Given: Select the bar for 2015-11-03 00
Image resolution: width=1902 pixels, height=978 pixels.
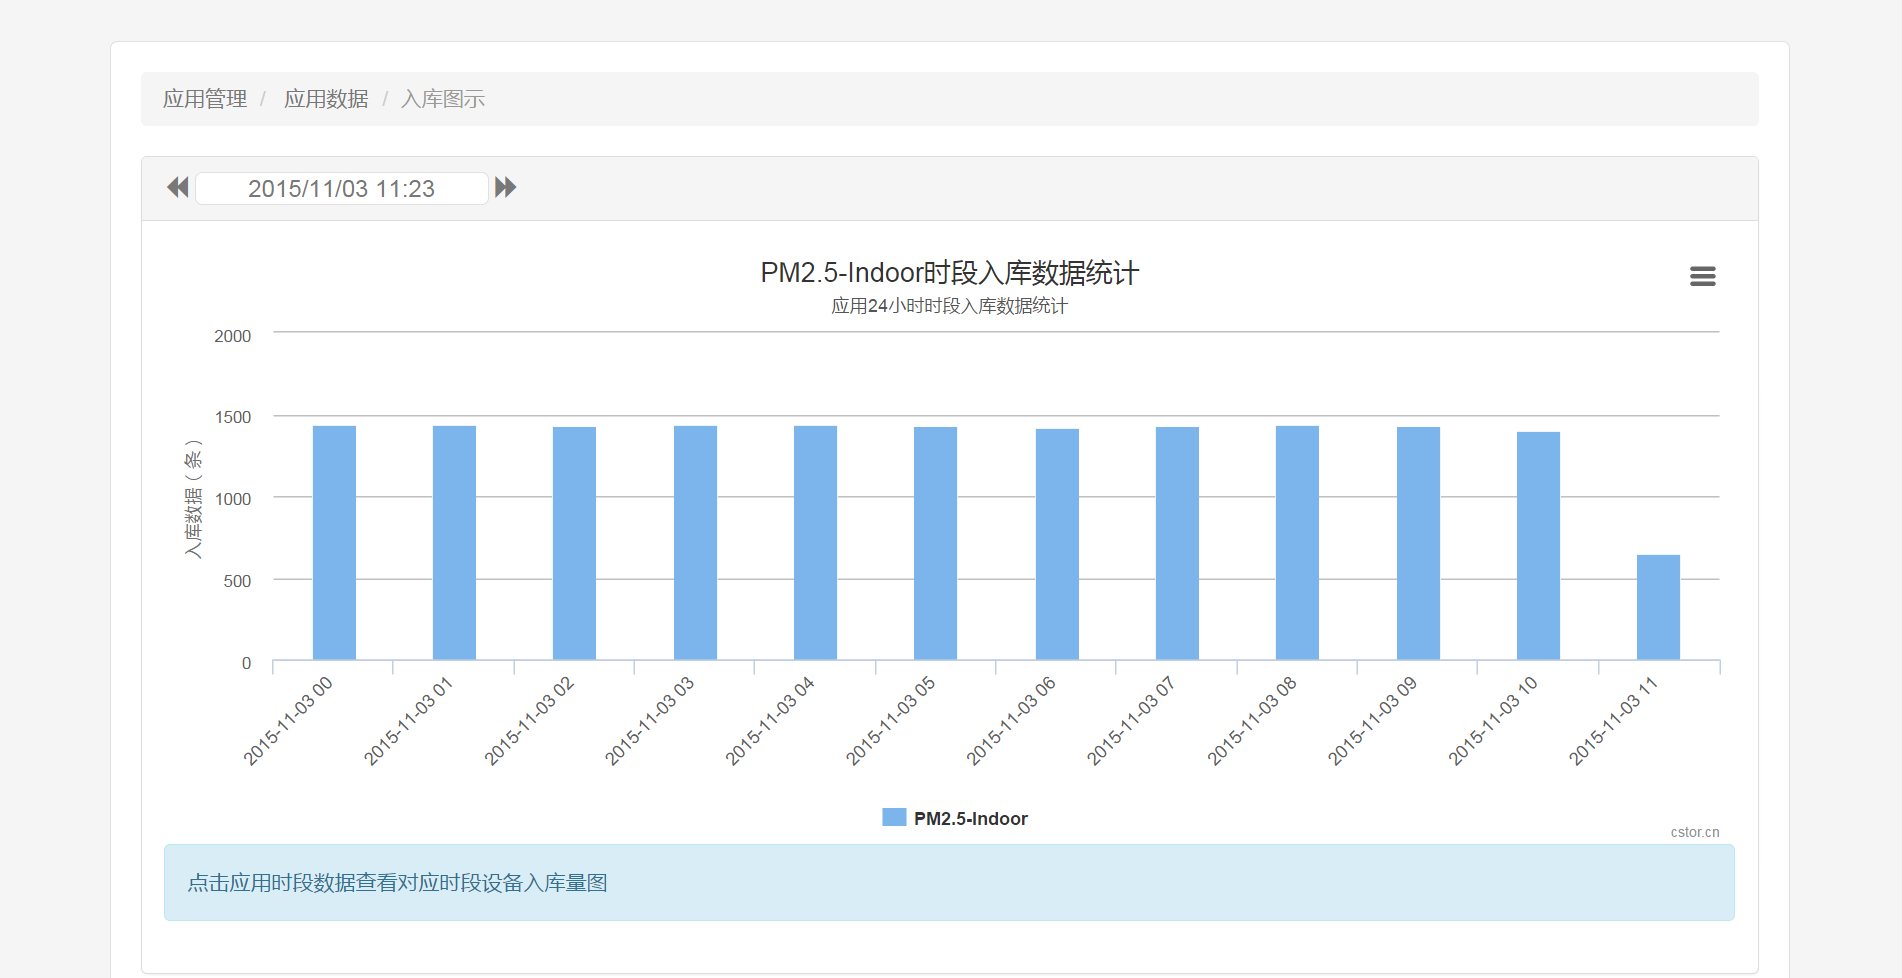Looking at the screenshot, I should tap(334, 543).
